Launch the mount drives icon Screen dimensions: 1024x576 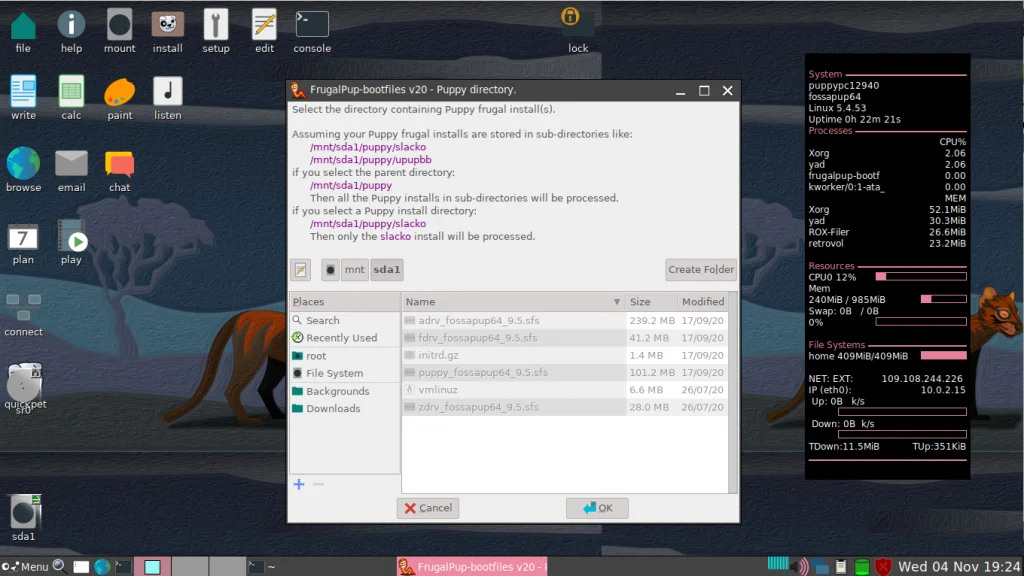120,31
